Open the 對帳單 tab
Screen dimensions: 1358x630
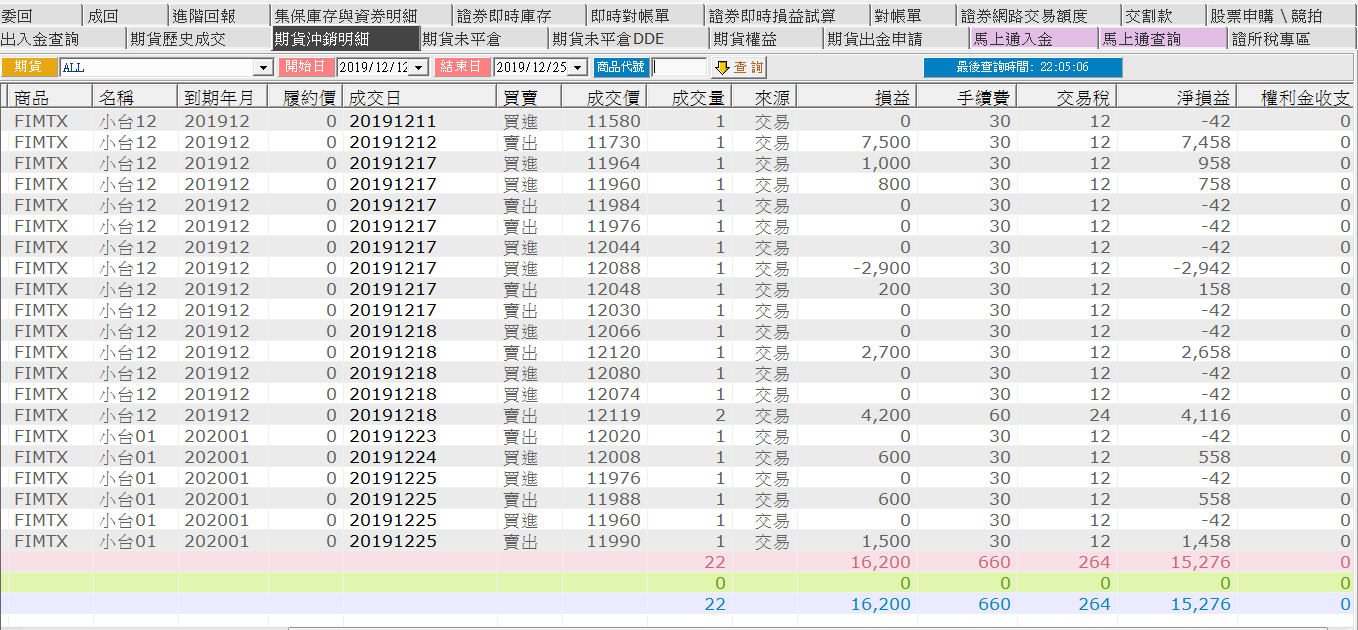point(912,16)
